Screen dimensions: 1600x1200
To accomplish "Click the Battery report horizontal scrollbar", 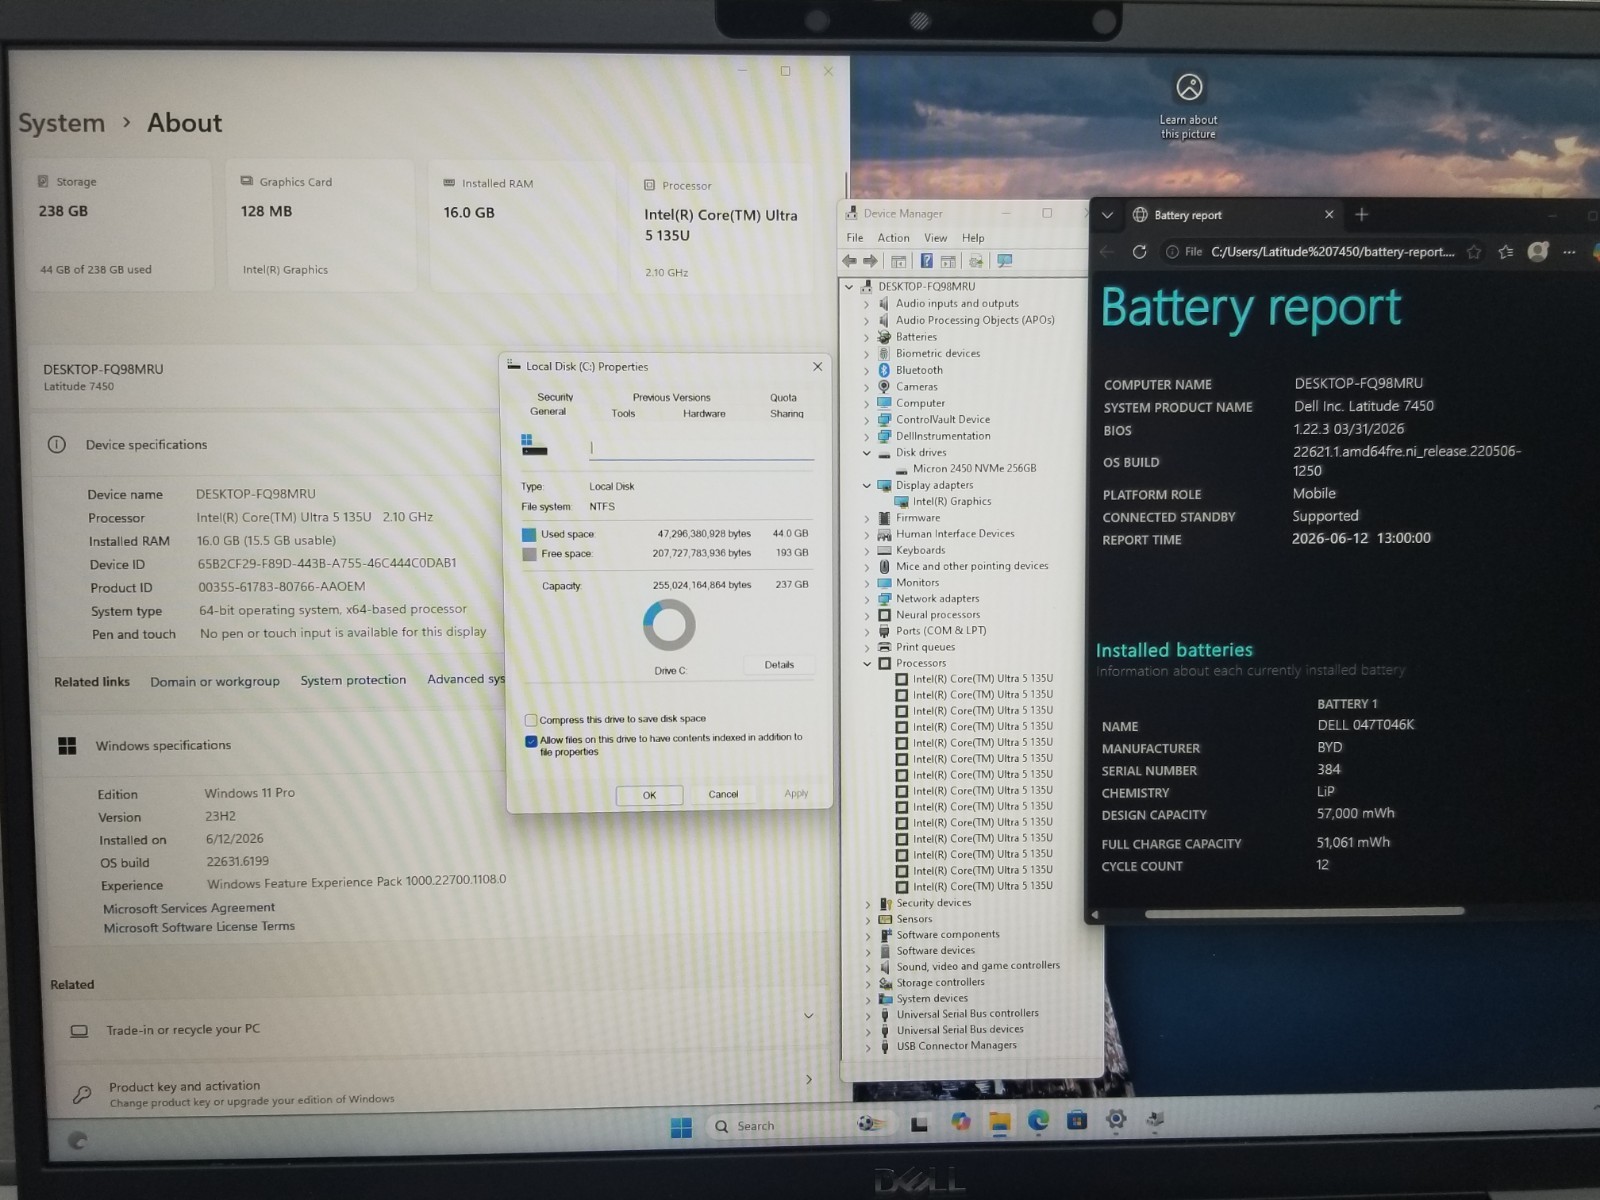I will [x=1304, y=912].
